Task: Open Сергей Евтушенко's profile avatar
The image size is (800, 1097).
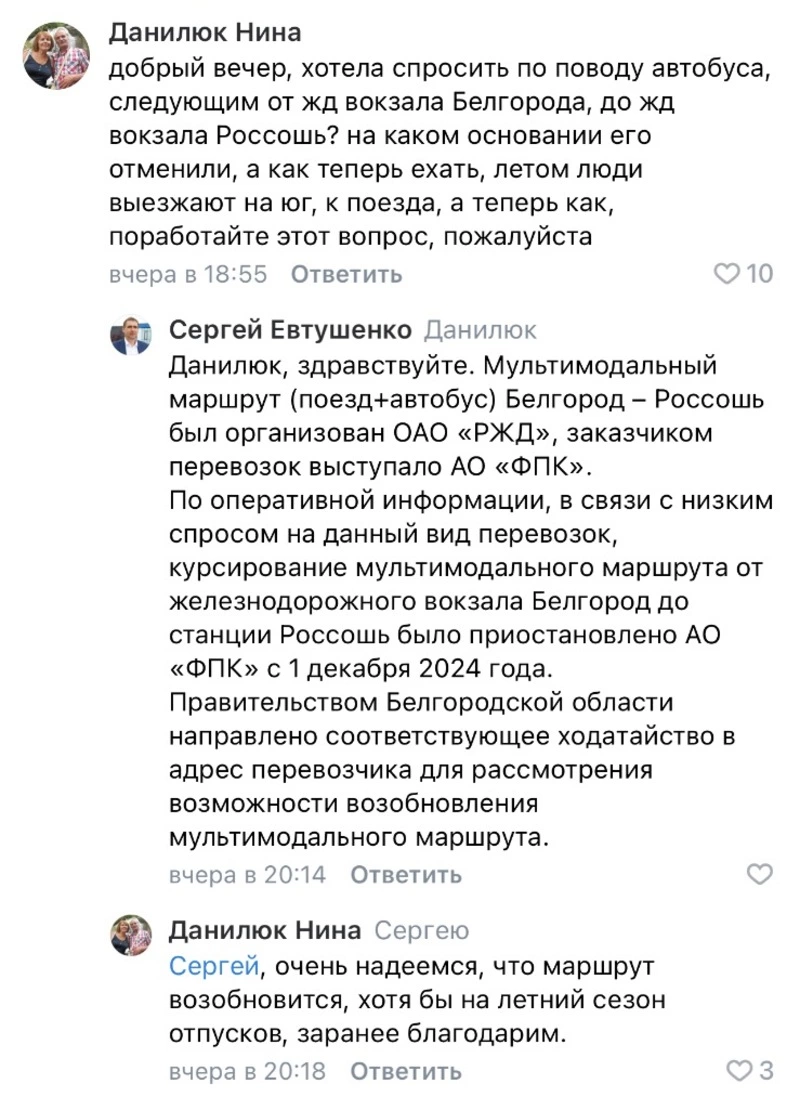Action: point(131,335)
